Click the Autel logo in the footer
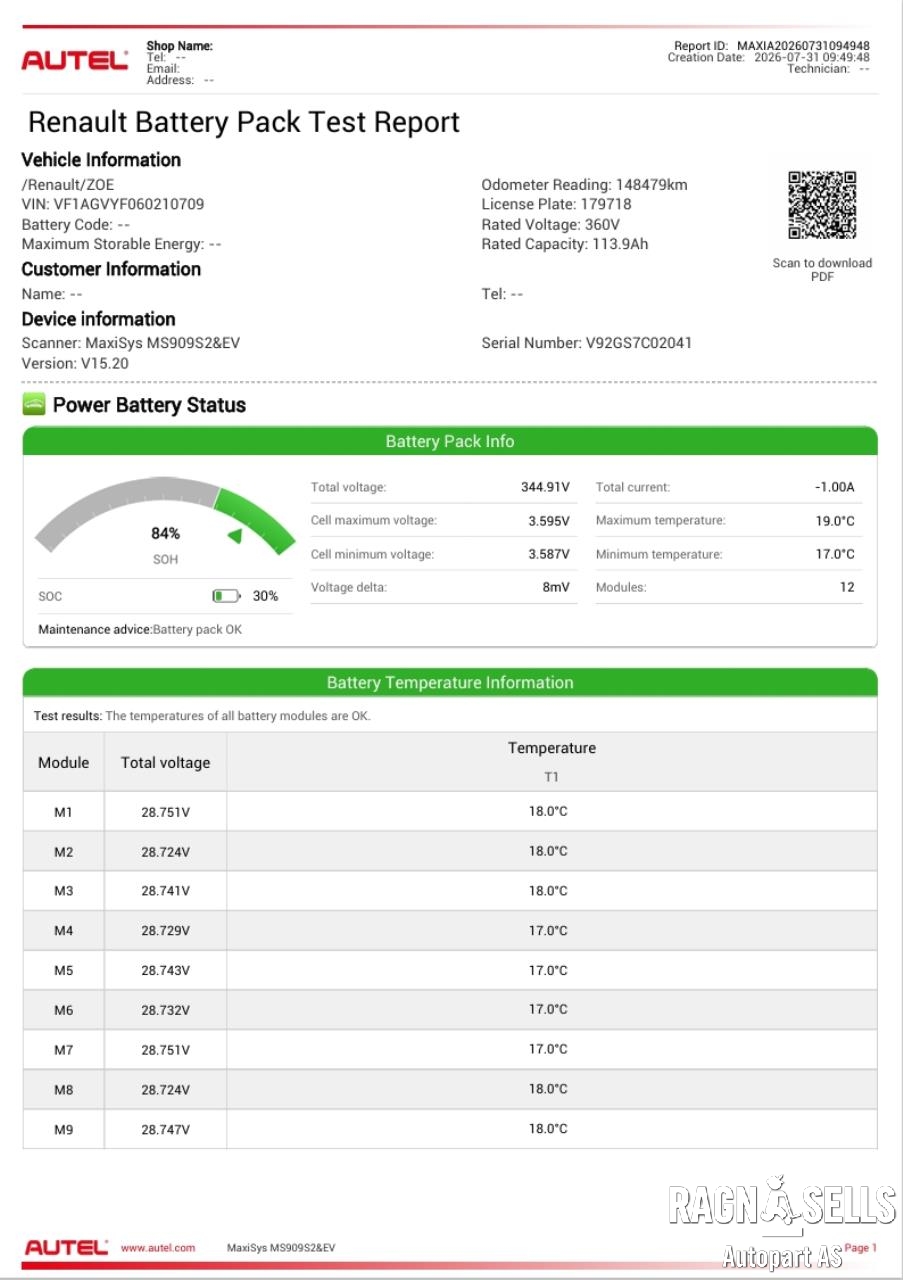Image resolution: width=903 pixels, height=1280 pixels. pos(65,1248)
